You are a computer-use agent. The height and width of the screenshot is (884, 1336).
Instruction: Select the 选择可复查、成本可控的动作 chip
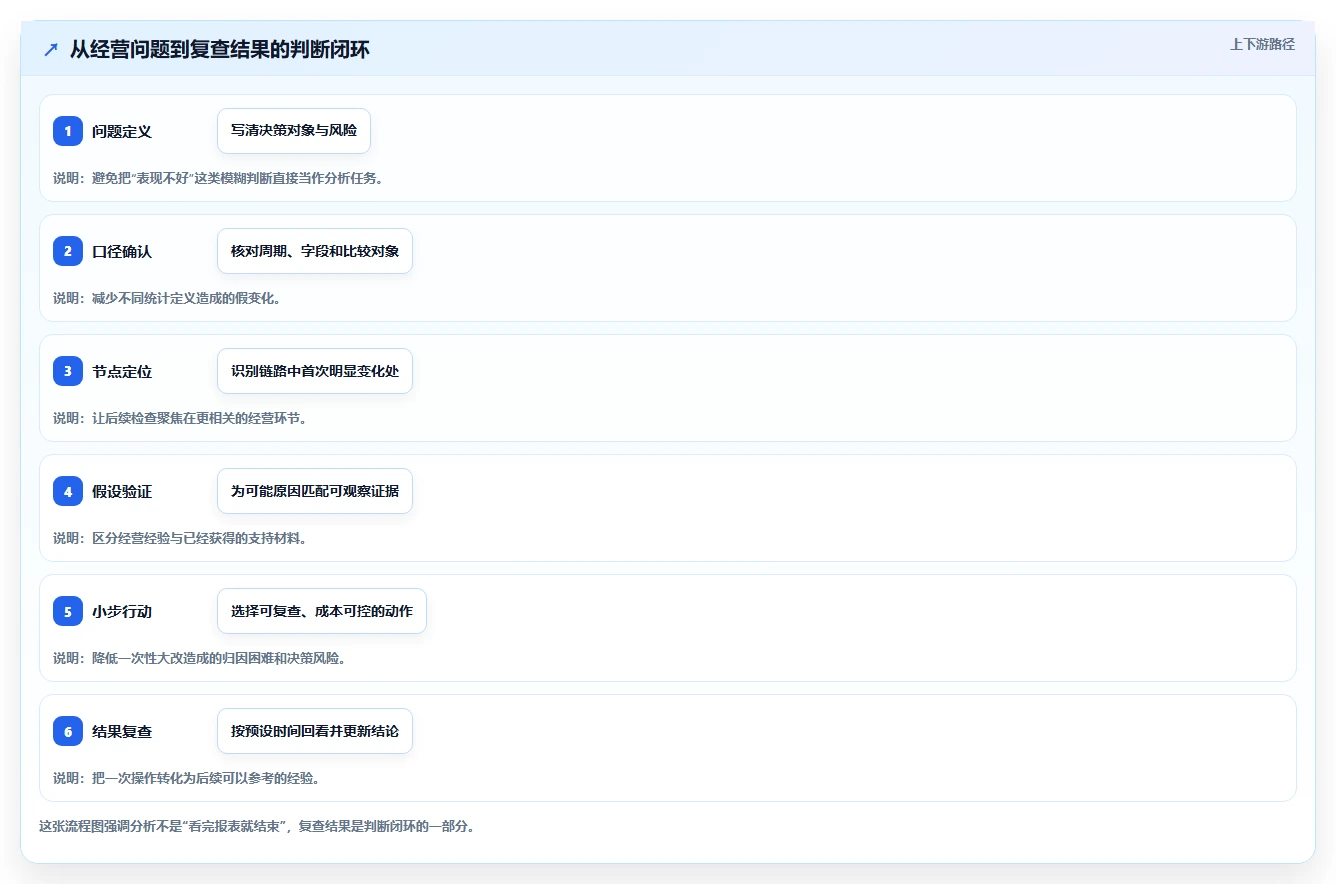[322, 611]
